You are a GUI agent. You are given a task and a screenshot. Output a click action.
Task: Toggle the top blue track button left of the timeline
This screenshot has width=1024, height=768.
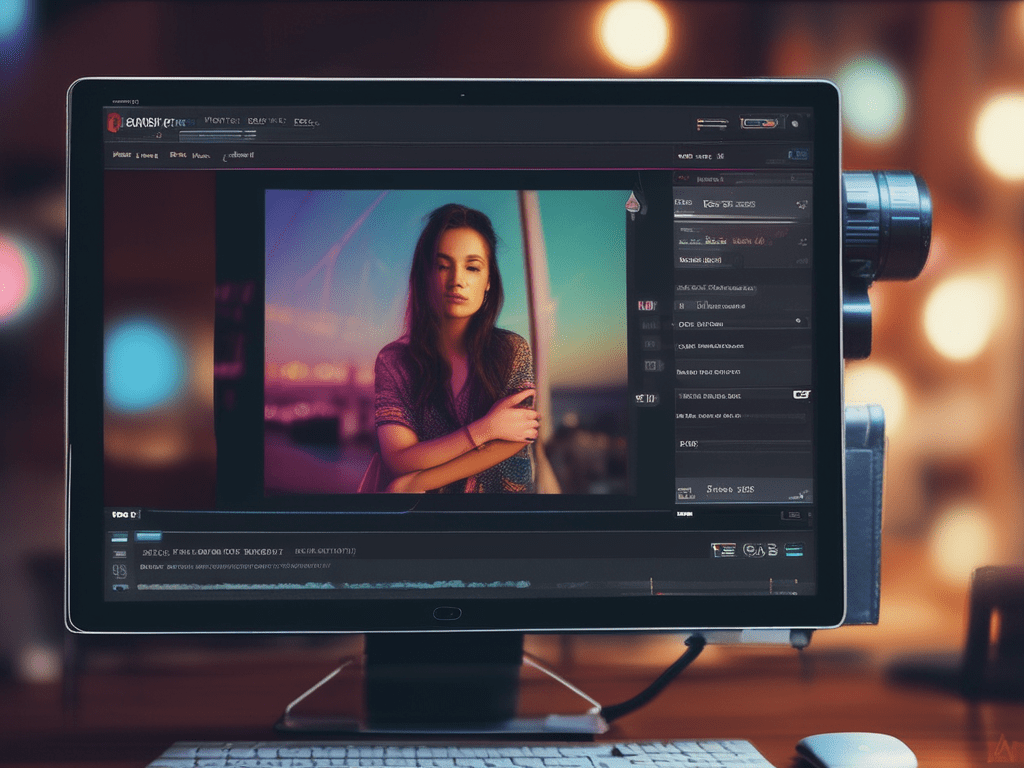(x=119, y=537)
